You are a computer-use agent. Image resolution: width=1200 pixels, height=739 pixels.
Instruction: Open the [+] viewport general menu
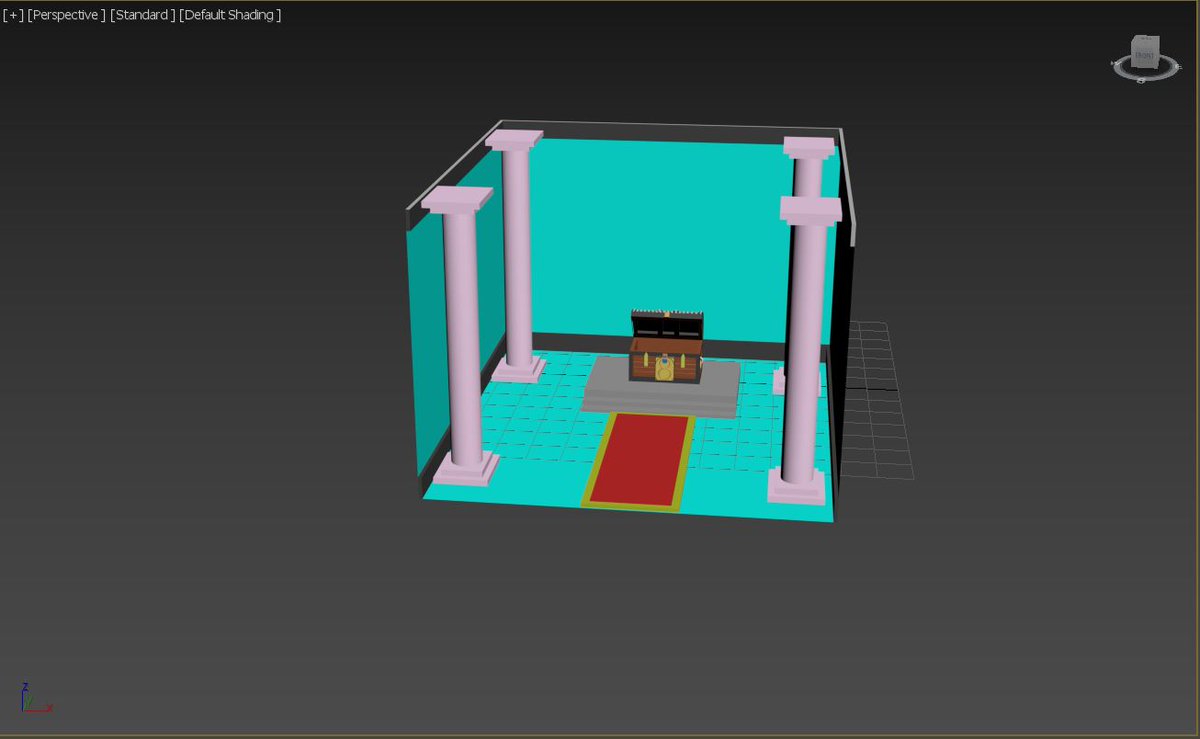tap(13, 15)
